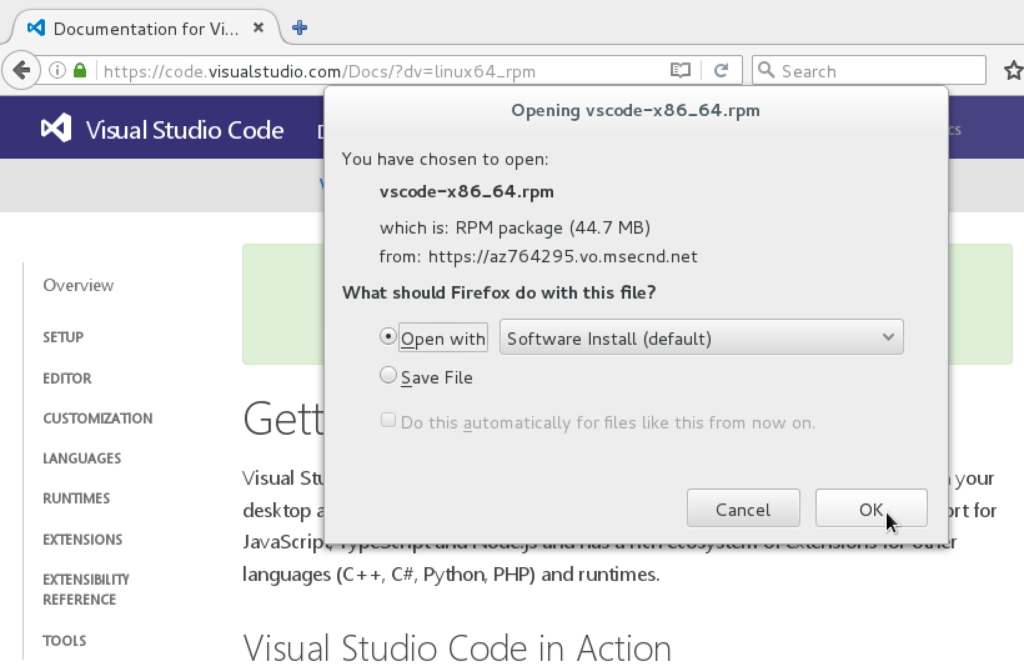Viewport: 1024px width, 669px height.
Task: Close the Documentation tab using its X
Action: (x=259, y=28)
